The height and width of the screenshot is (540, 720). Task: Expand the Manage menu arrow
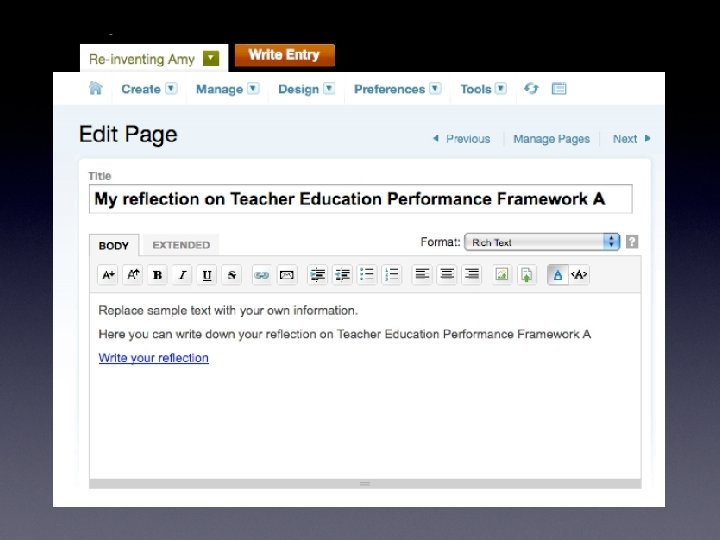(253, 88)
